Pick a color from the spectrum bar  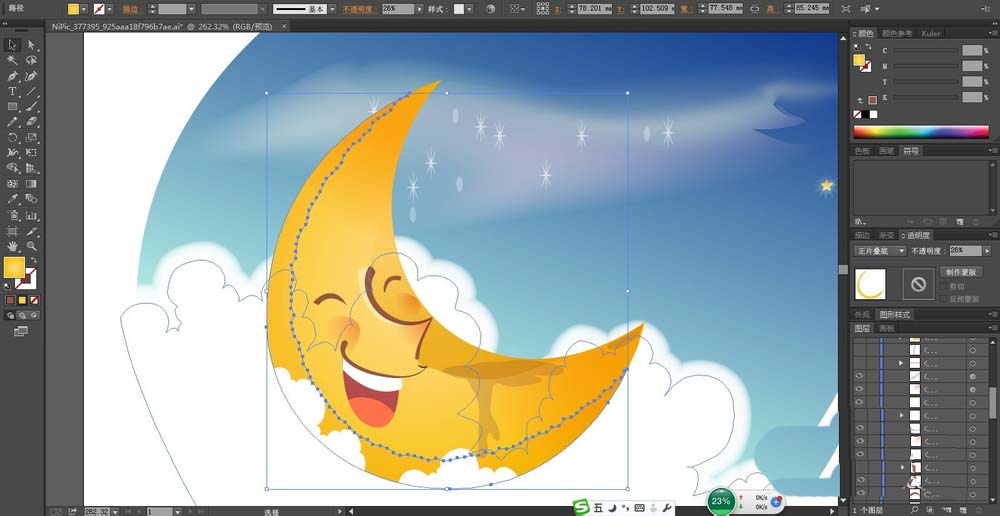921,132
